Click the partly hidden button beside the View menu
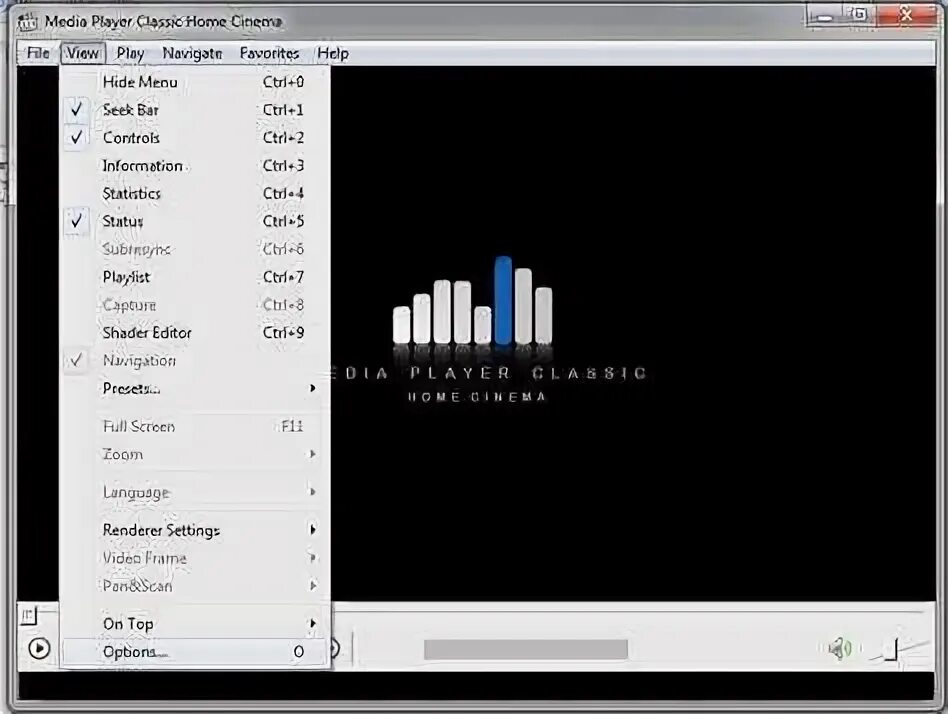 pyautogui.click(x=334, y=649)
